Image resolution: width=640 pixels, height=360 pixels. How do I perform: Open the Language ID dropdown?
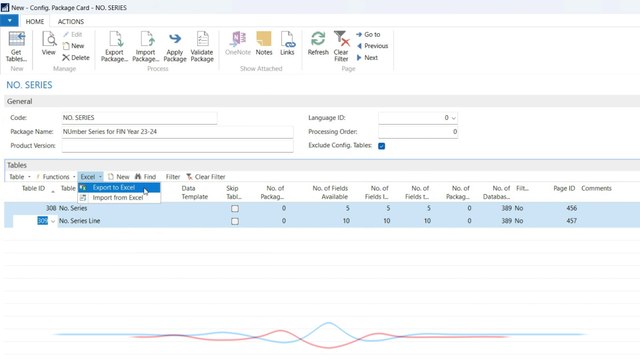click(453, 118)
